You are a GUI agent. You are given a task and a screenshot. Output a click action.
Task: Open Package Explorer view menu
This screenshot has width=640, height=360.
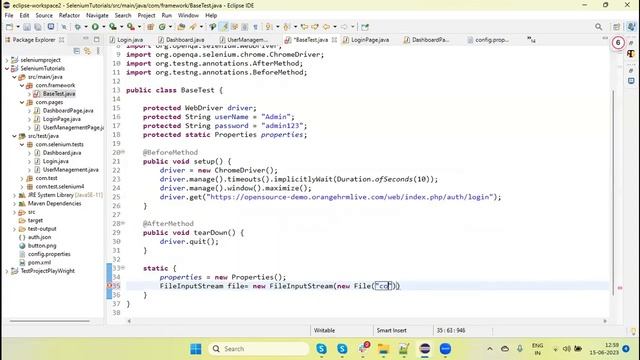[98, 51]
